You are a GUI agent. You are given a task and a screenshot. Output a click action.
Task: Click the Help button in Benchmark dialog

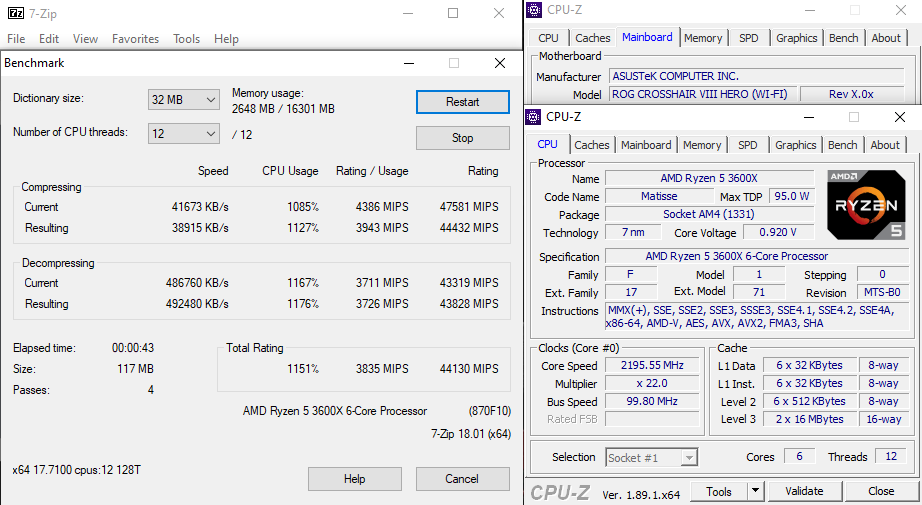tap(355, 479)
